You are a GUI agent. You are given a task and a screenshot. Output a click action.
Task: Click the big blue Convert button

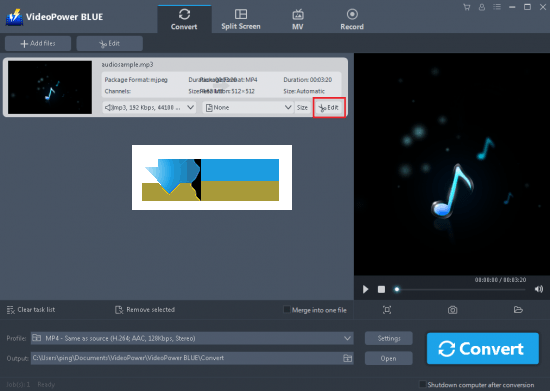pyautogui.click(x=483, y=349)
